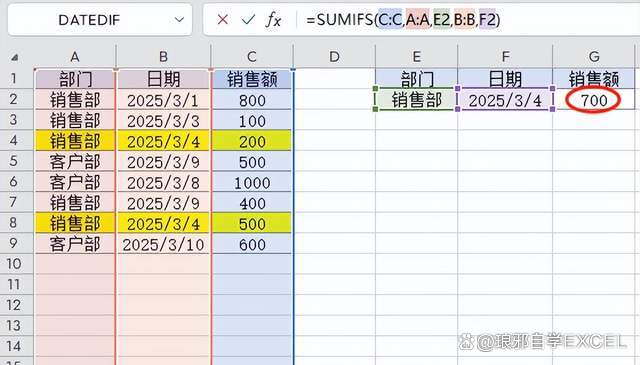Screen dimensions: 640x365
Task: Open the Insert Function fx dialog
Action: tap(273, 19)
